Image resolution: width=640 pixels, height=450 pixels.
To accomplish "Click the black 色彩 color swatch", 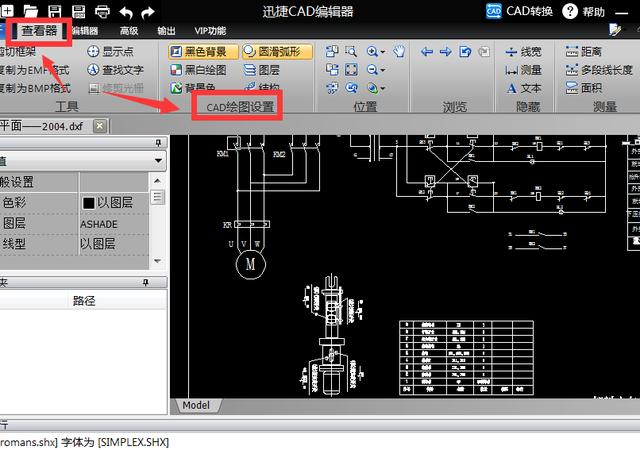I will 89,203.
